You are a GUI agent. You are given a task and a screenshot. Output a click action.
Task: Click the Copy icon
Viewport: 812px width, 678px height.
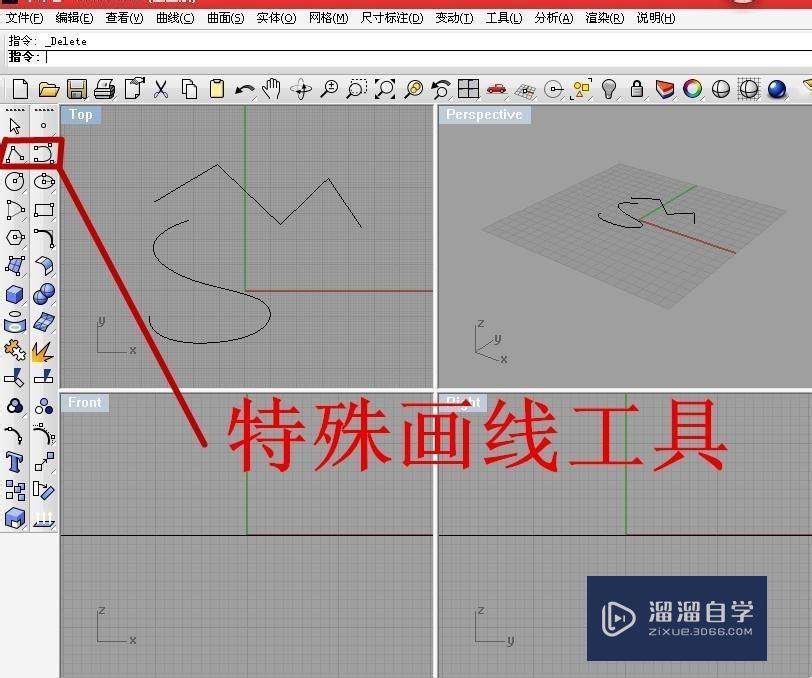click(x=189, y=89)
